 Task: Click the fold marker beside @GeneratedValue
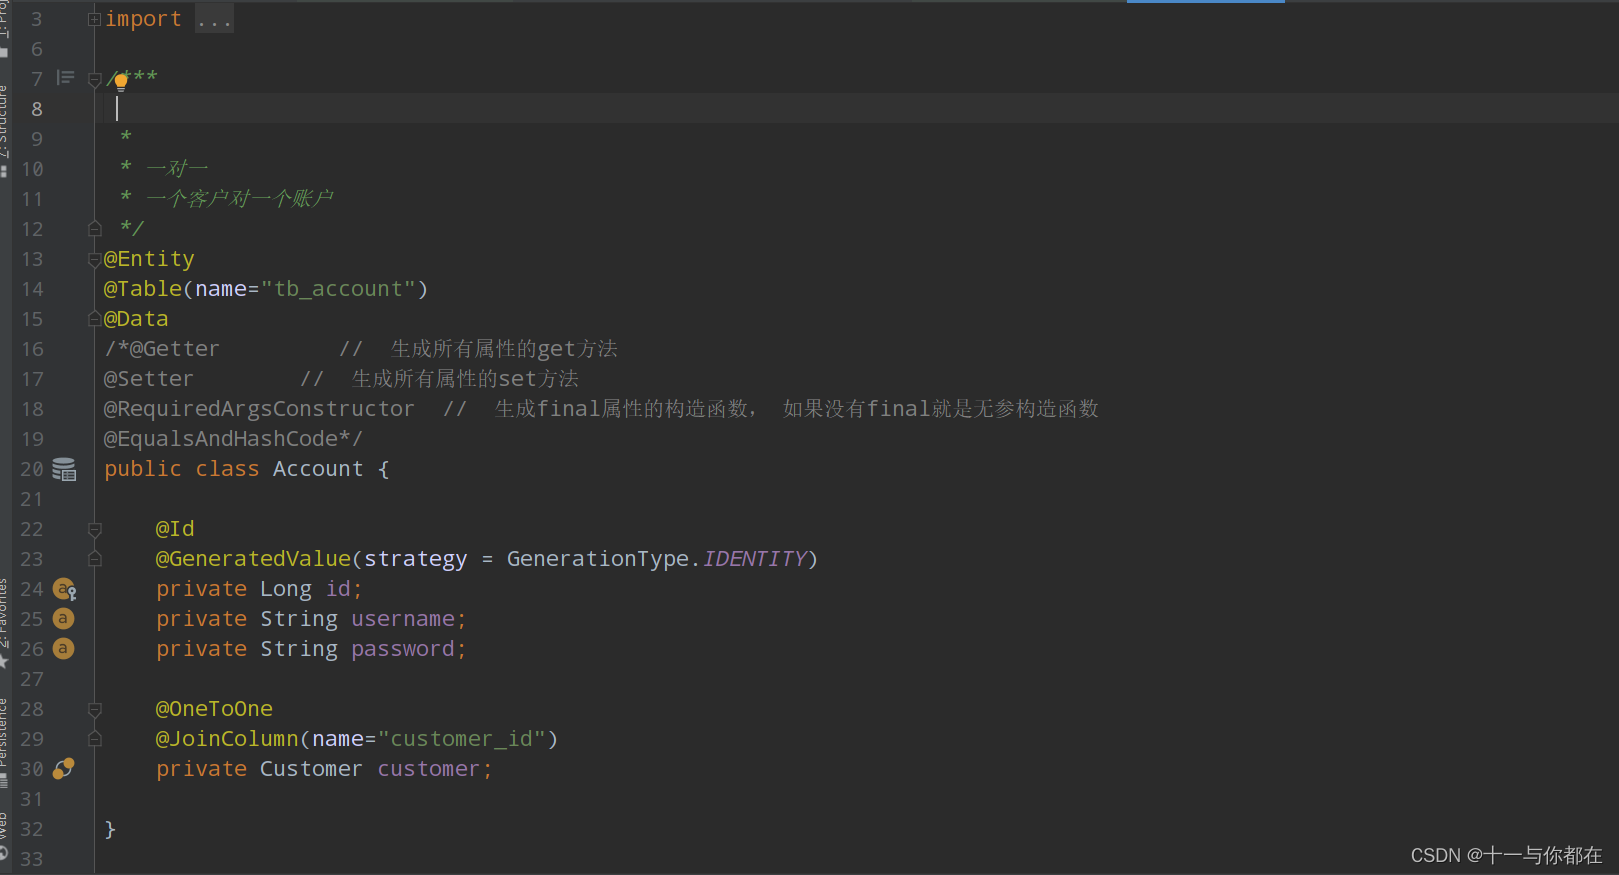(x=95, y=559)
